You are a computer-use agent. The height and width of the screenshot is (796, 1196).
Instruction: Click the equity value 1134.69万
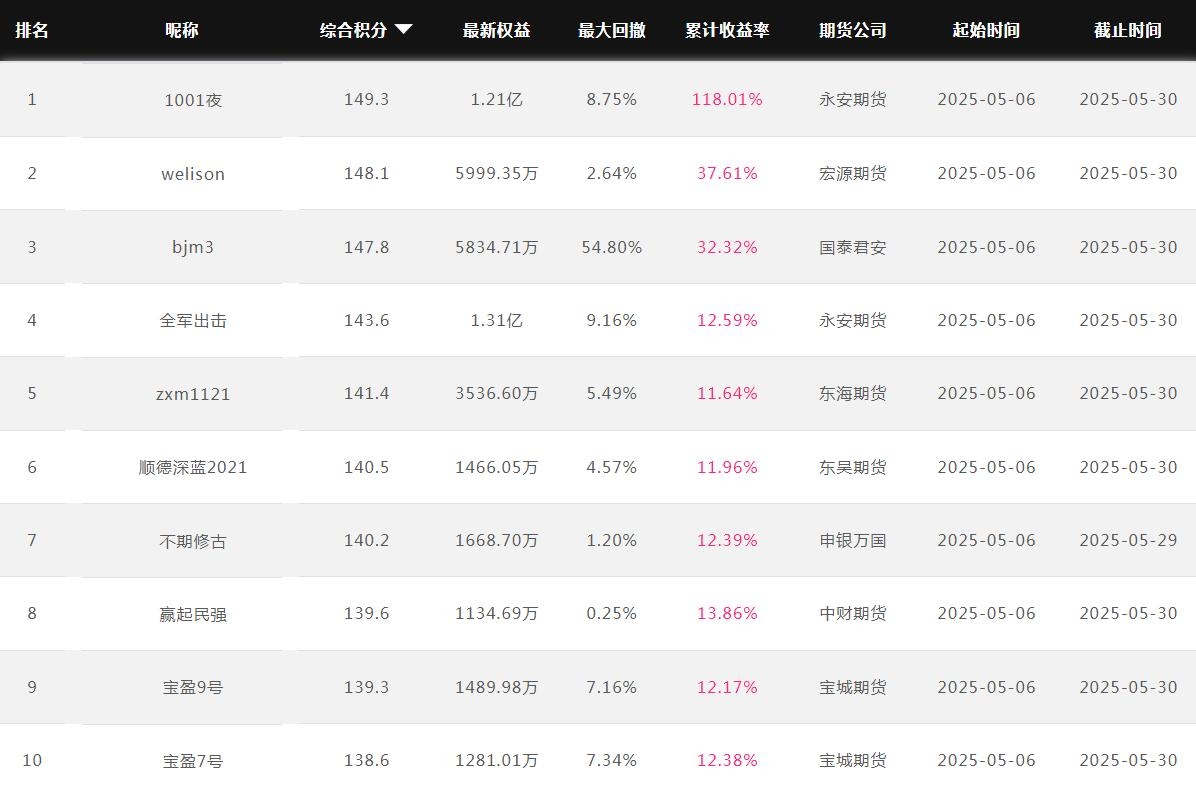point(497,613)
